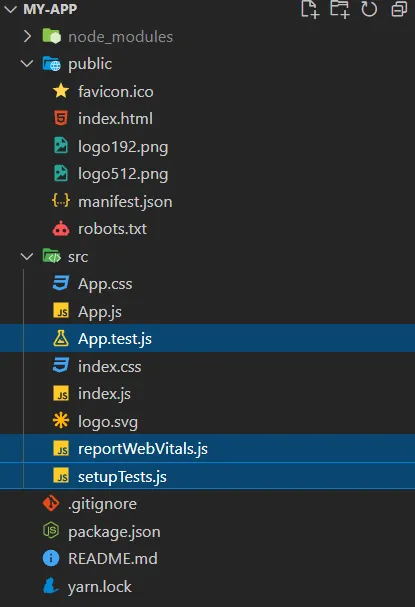Collapse the MY-APP root section chevron
The width and height of the screenshot is (415, 607).
tap(10, 9)
